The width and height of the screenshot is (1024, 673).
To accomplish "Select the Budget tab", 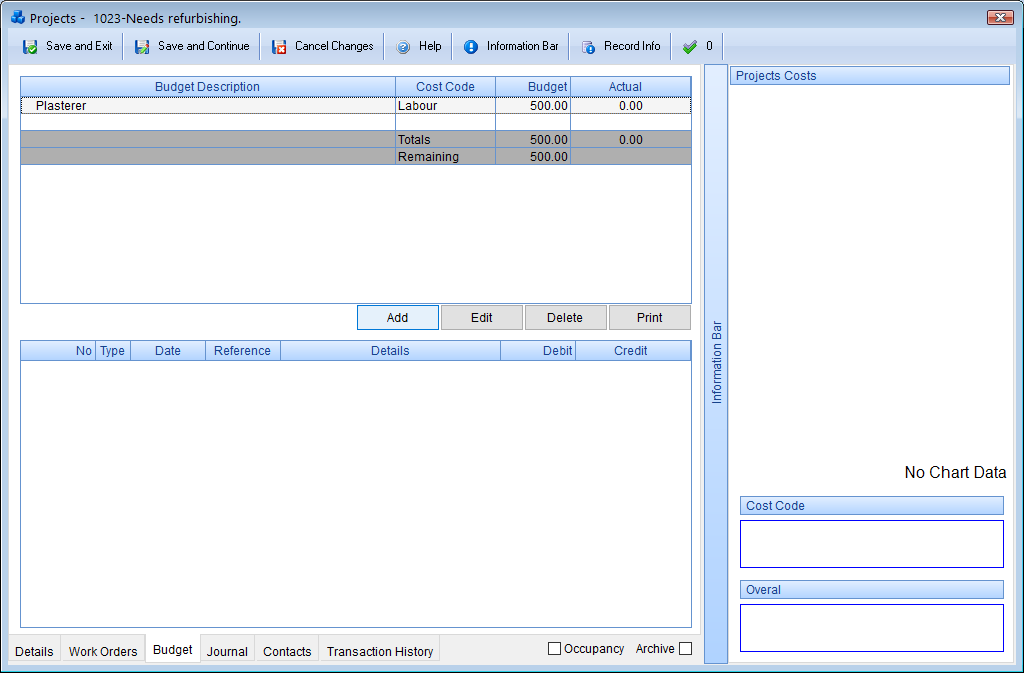I will point(172,650).
